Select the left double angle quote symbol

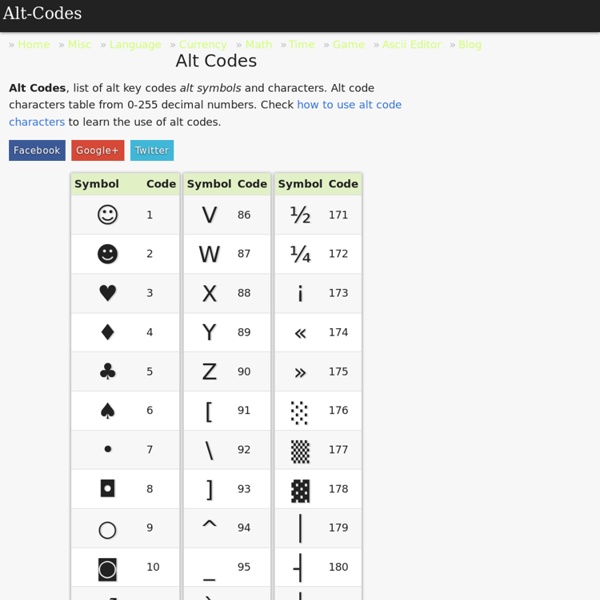[300, 332]
